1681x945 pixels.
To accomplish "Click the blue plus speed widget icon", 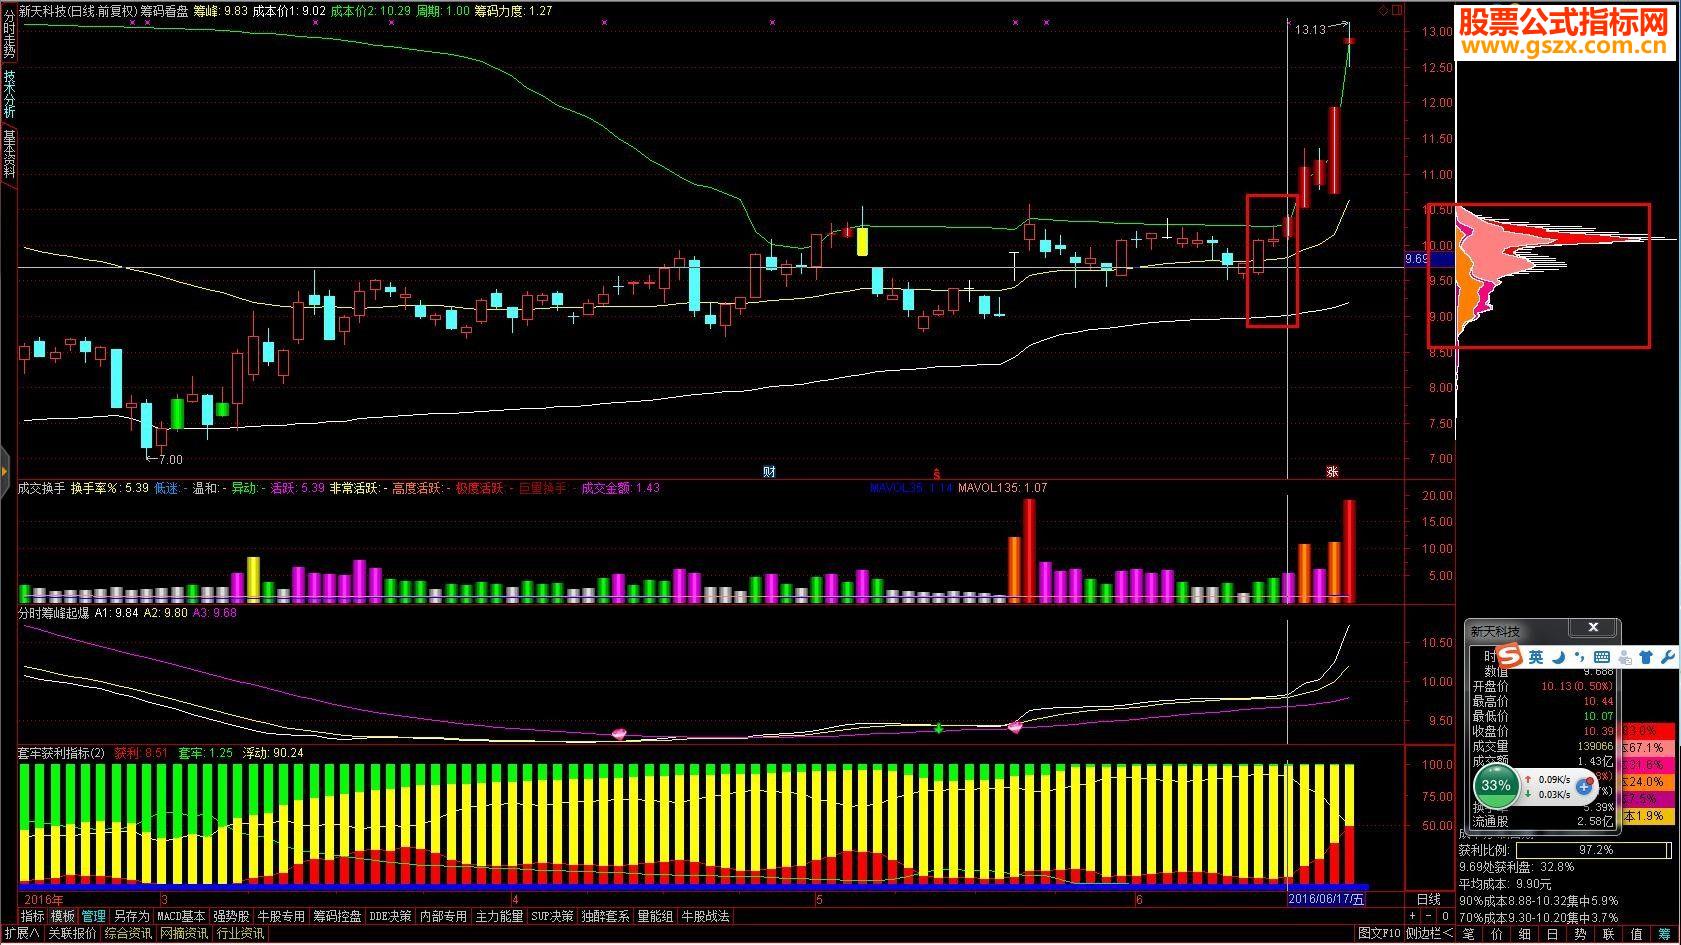I will point(1584,787).
